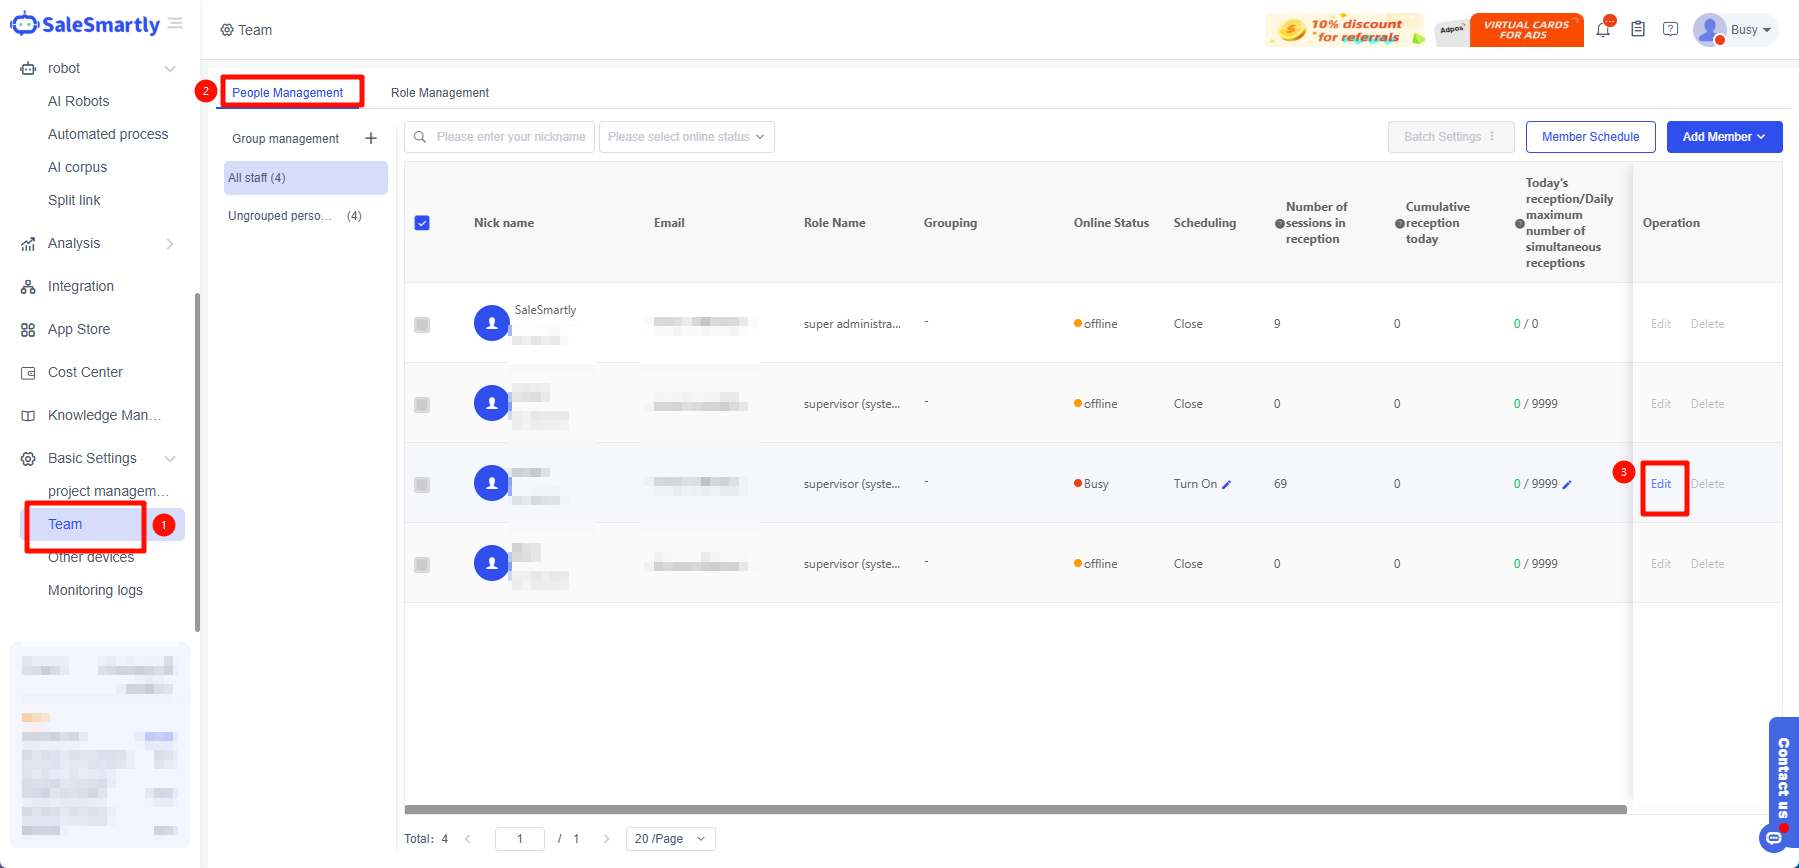Toggle the sidebar collapse hamburger icon
Screen dimensions: 1799x868
176,24
